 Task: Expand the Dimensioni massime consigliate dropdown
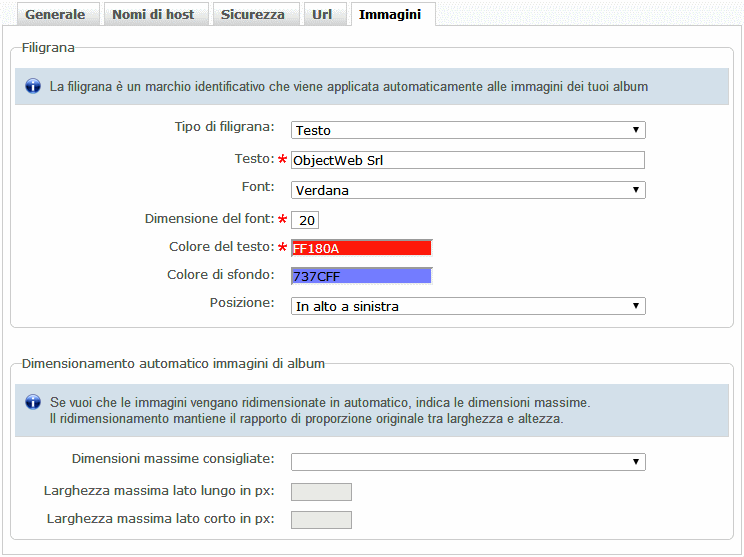point(468,461)
